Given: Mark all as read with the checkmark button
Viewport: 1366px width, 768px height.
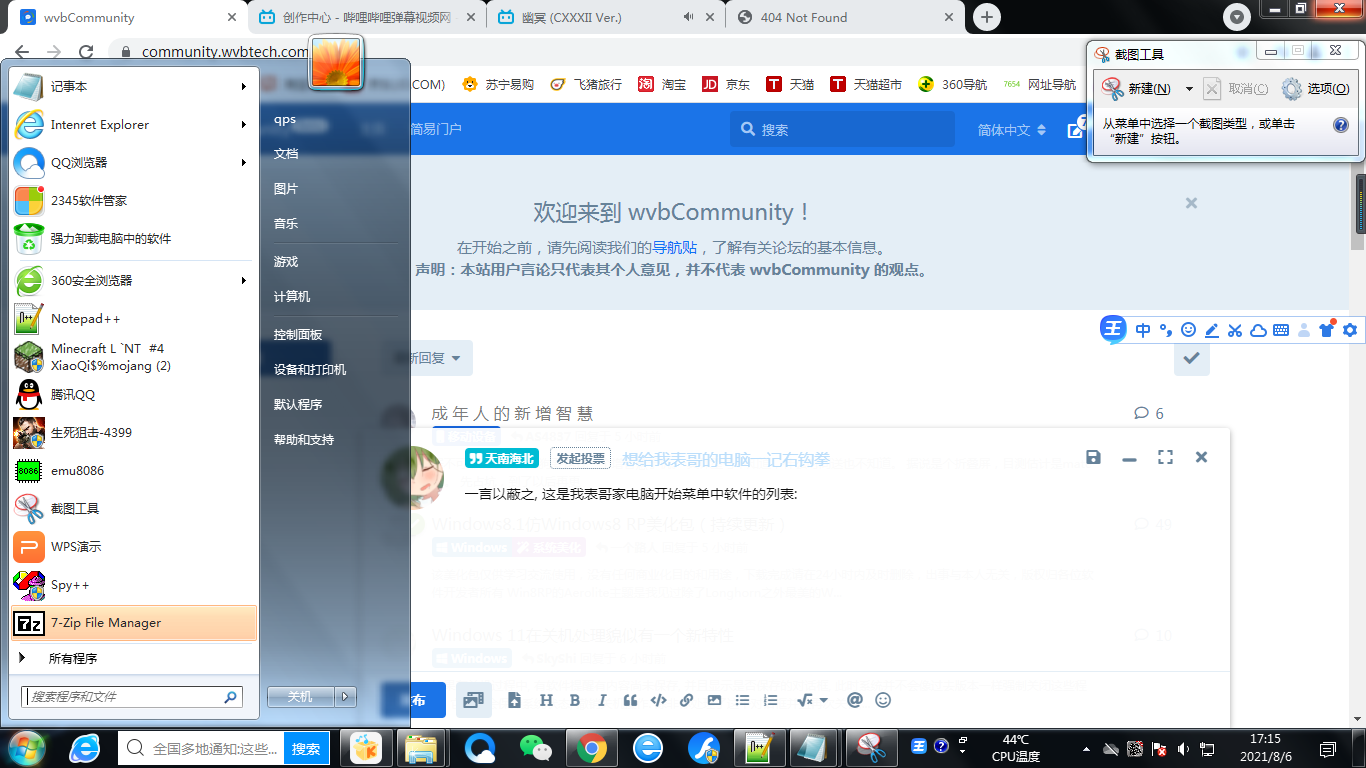Looking at the screenshot, I should pos(1191,358).
